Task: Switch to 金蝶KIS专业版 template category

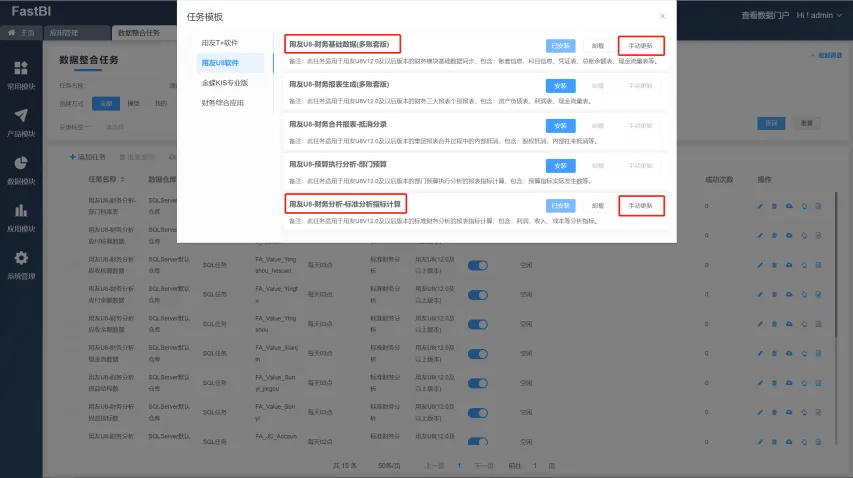Action: click(x=225, y=83)
